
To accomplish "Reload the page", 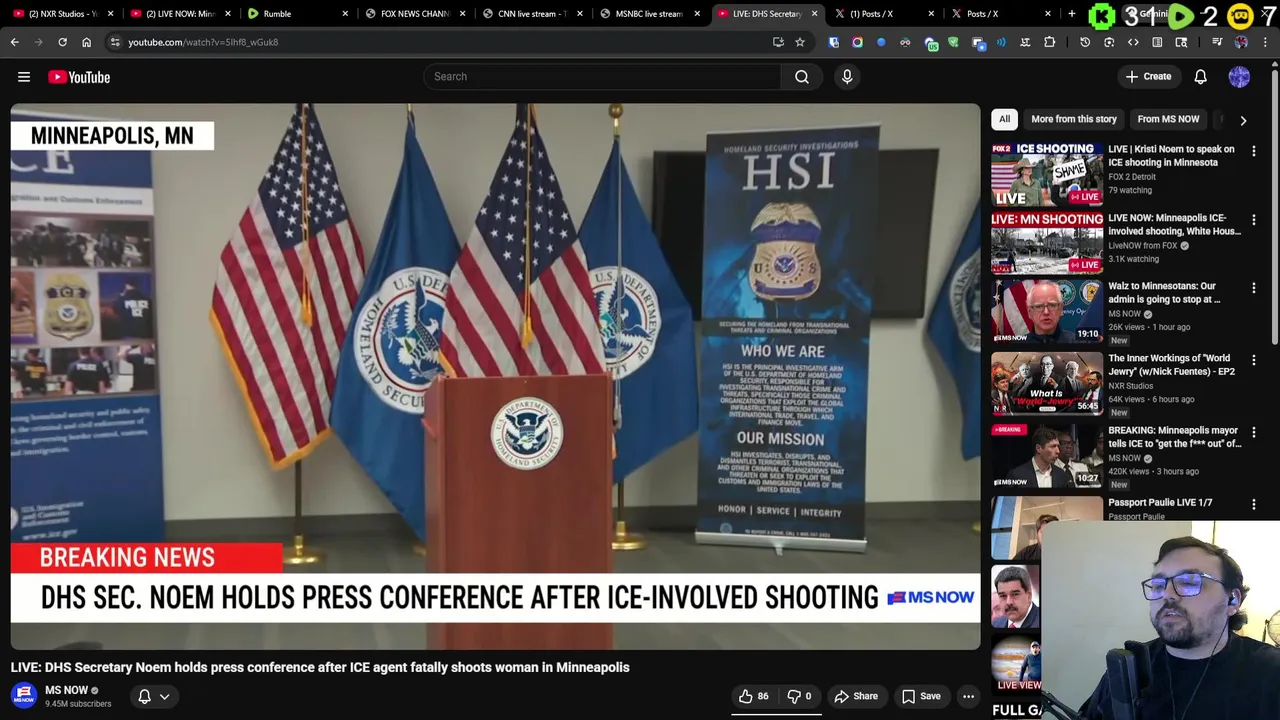I will (x=62, y=42).
